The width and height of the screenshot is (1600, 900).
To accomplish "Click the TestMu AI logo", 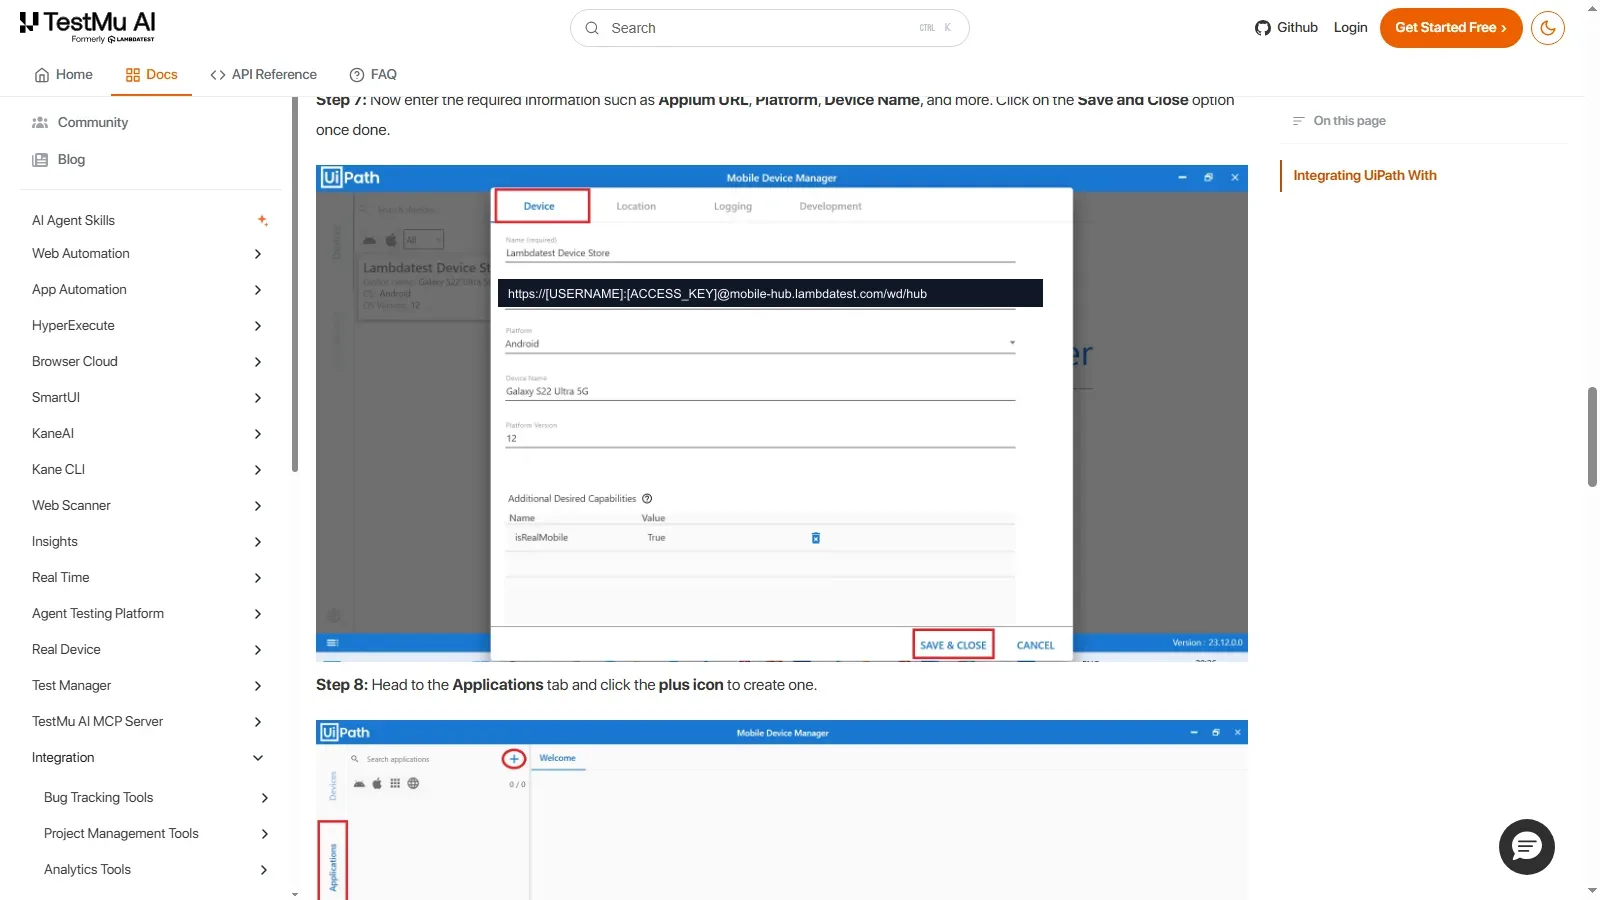I will (x=87, y=27).
